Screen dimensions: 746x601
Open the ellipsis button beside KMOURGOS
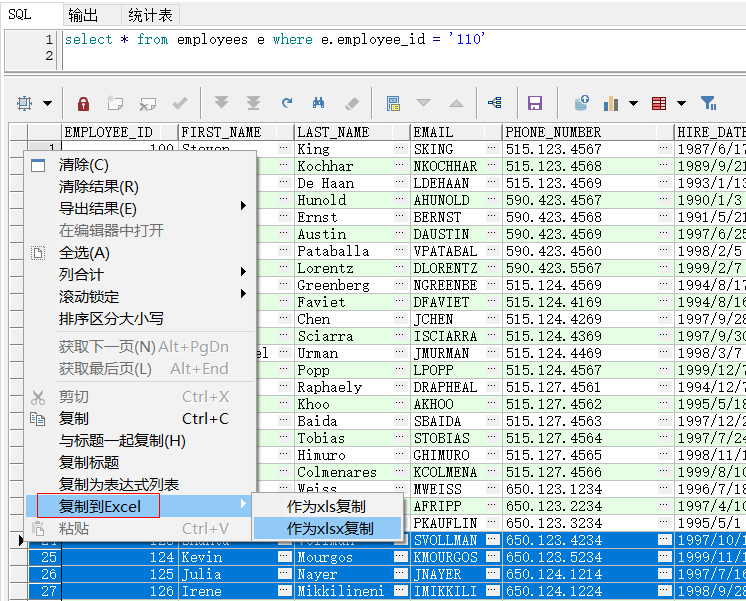point(492,557)
